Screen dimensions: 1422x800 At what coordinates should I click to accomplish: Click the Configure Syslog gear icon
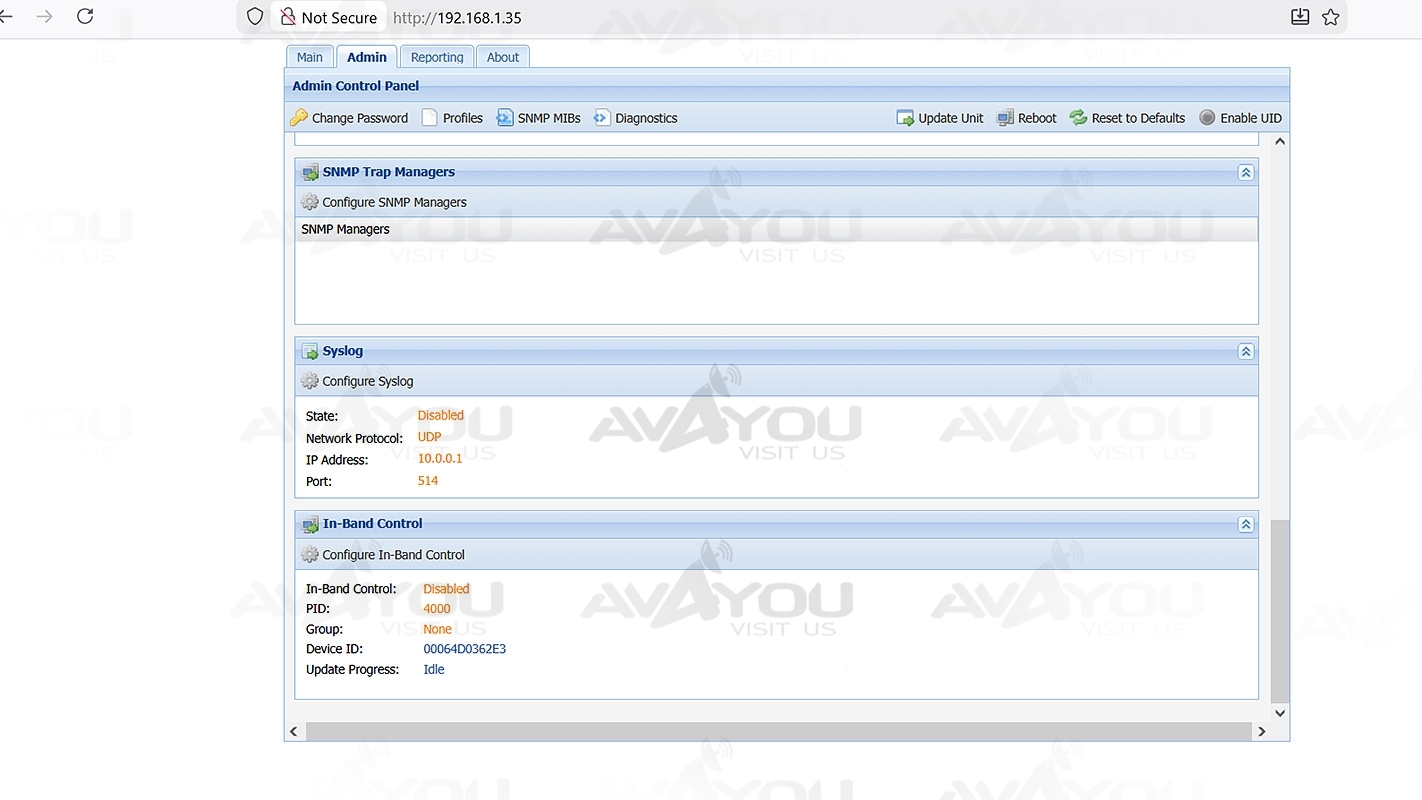tap(310, 381)
